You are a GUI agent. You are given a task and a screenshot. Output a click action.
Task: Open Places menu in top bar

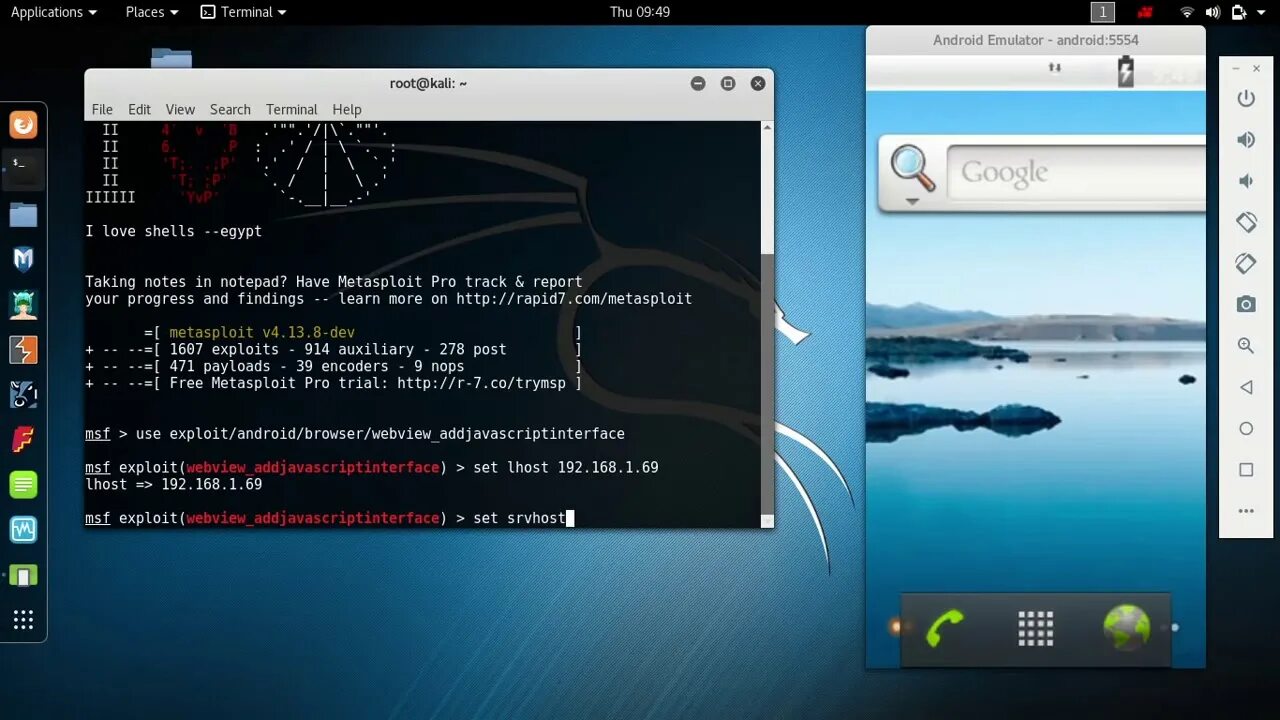(152, 12)
